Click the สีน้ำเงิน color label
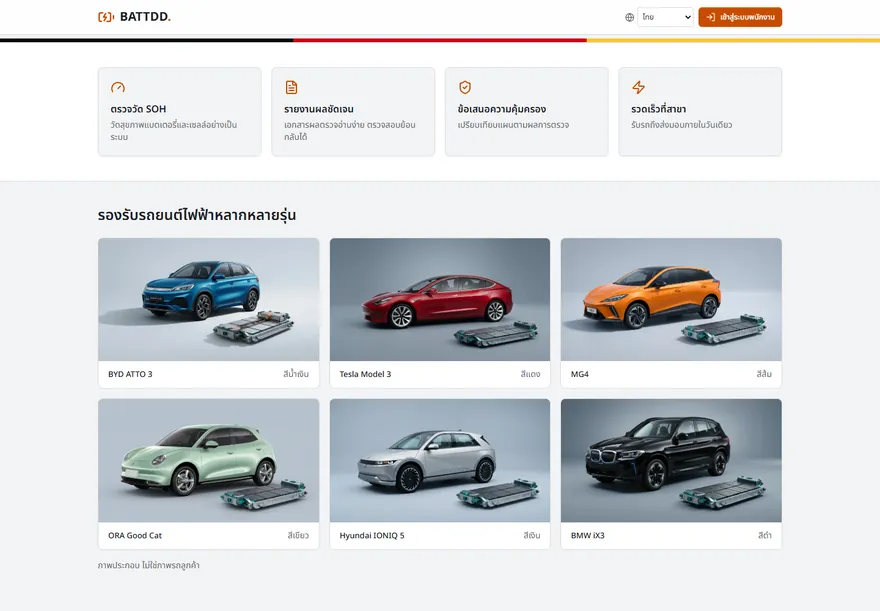880x611 pixels. coord(296,374)
